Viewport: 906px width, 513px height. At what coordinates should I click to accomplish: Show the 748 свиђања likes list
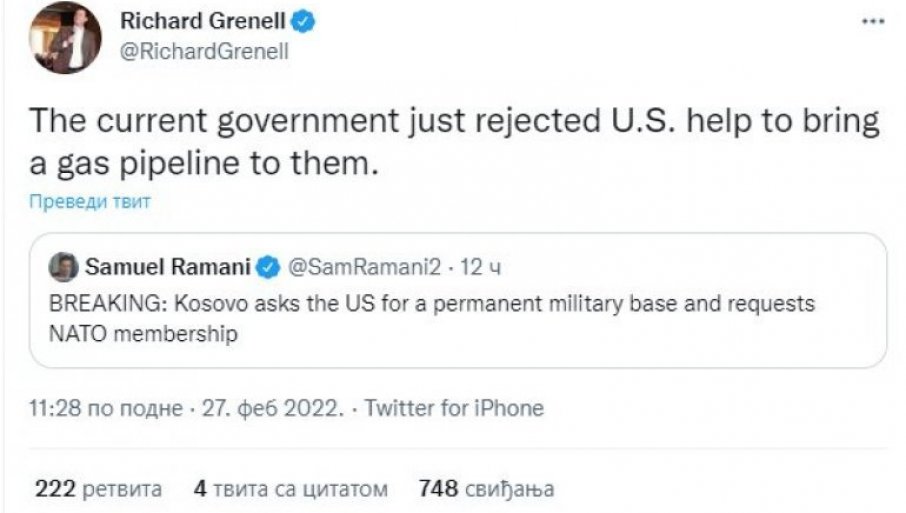tap(486, 489)
